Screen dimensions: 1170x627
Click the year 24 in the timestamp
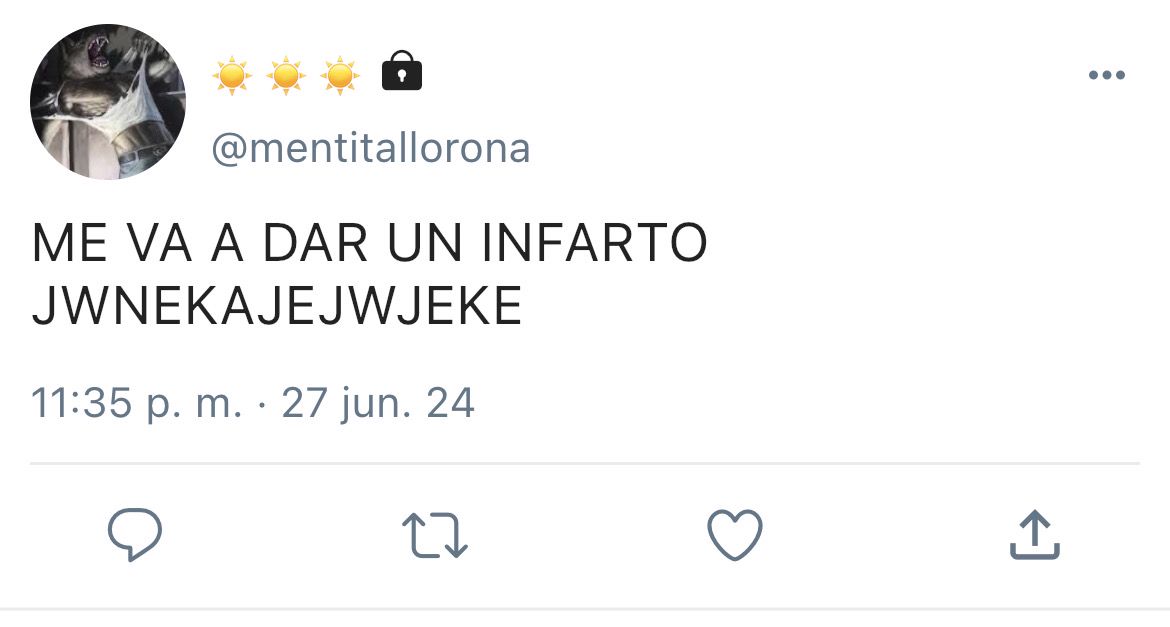coord(451,403)
